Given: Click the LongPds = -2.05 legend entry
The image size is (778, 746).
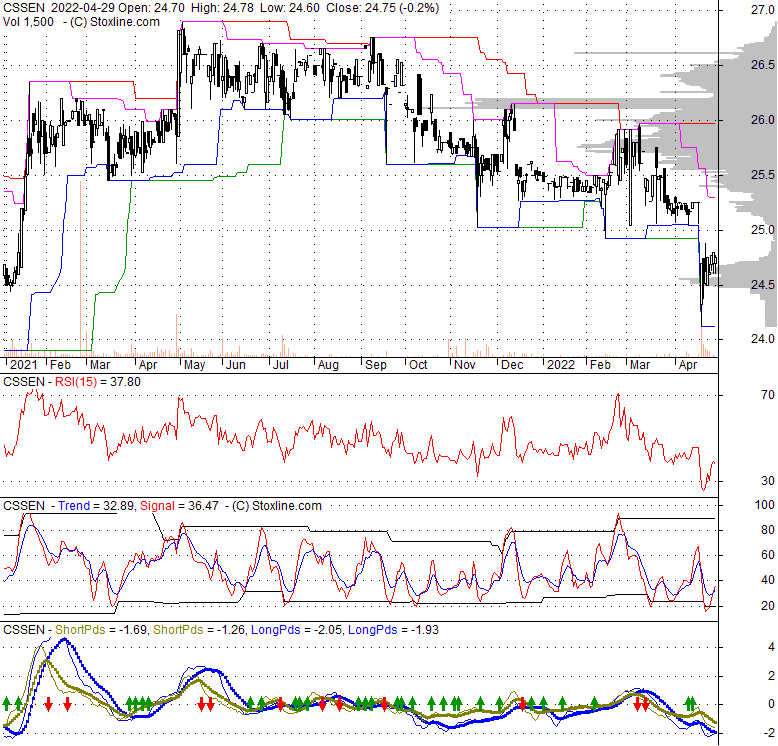Looking at the screenshot, I should (296, 630).
